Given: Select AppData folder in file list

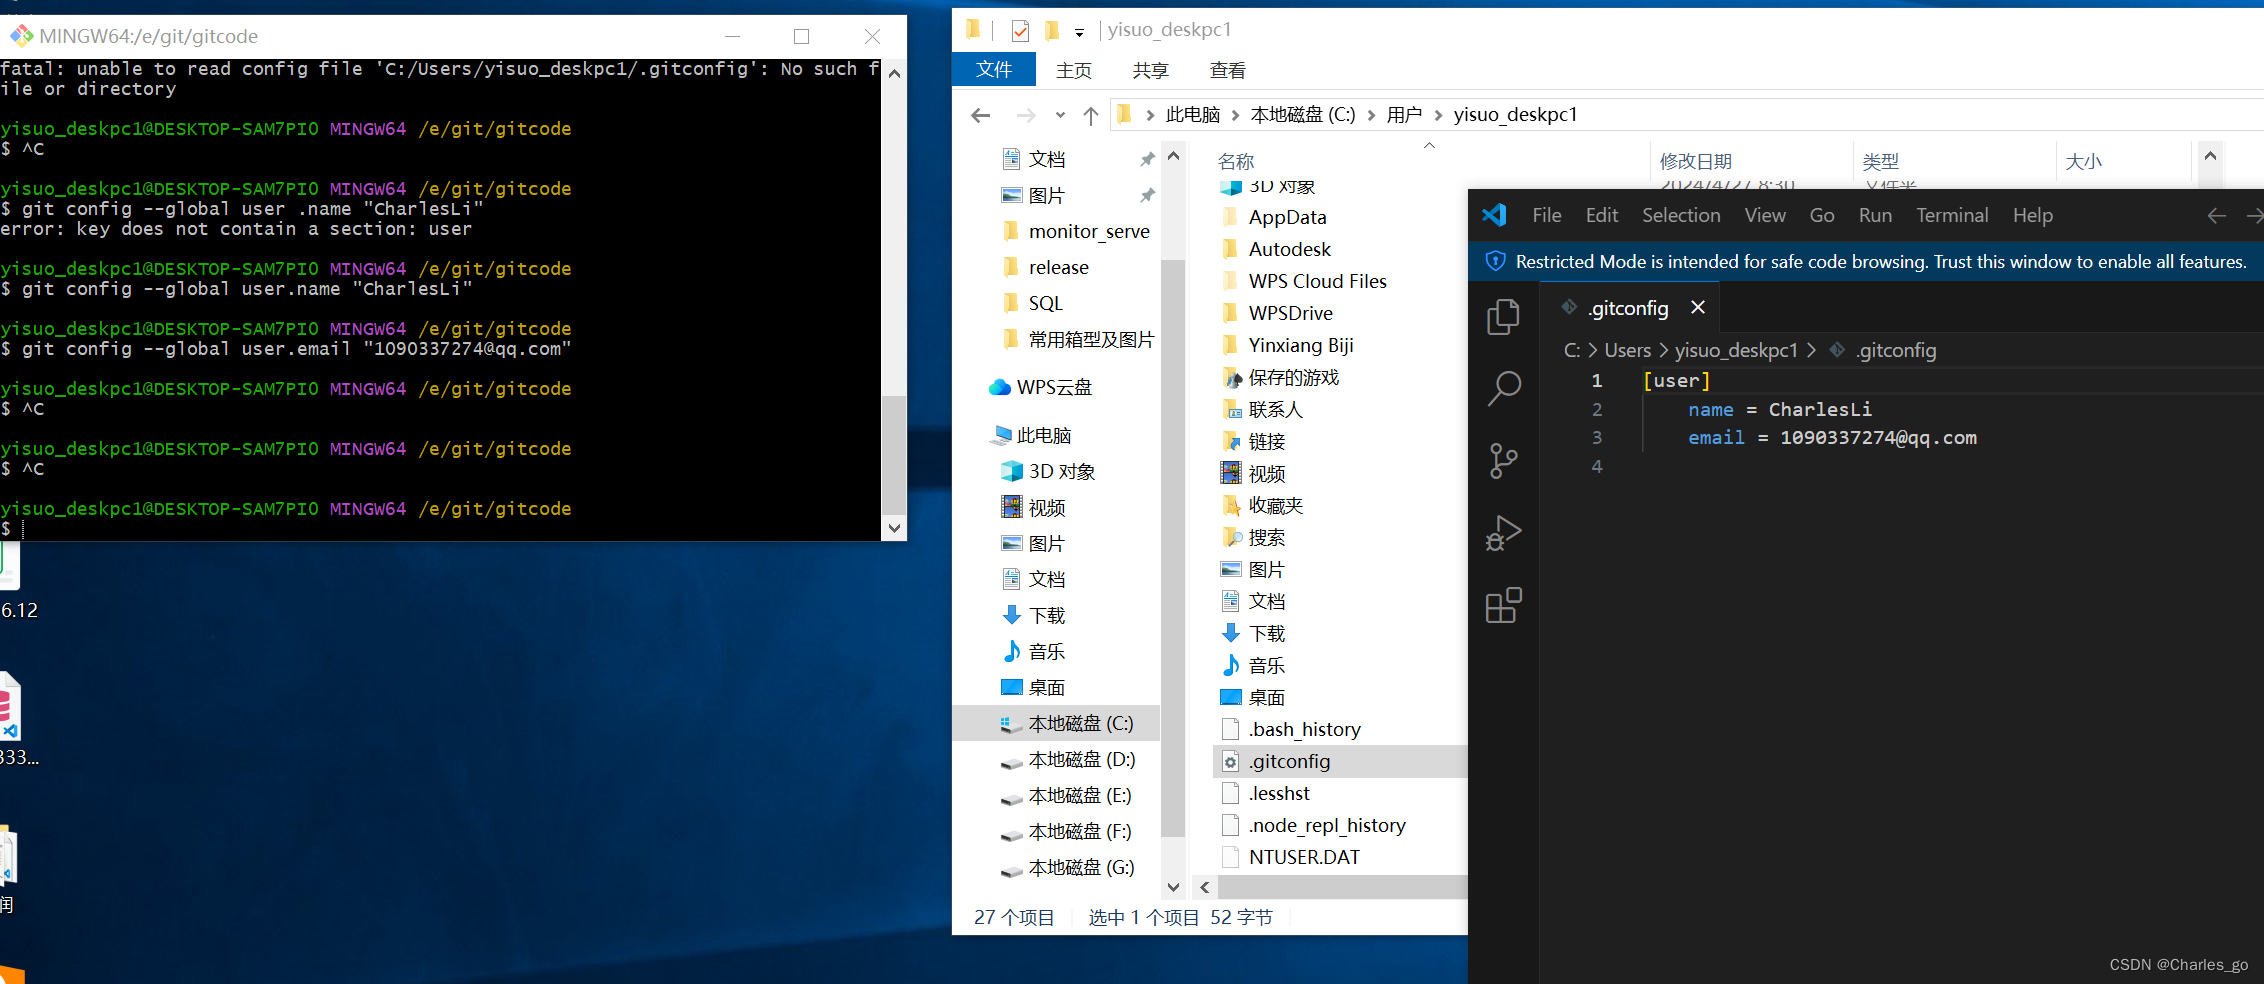Looking at the screenshot, I should coord(1287,217).
